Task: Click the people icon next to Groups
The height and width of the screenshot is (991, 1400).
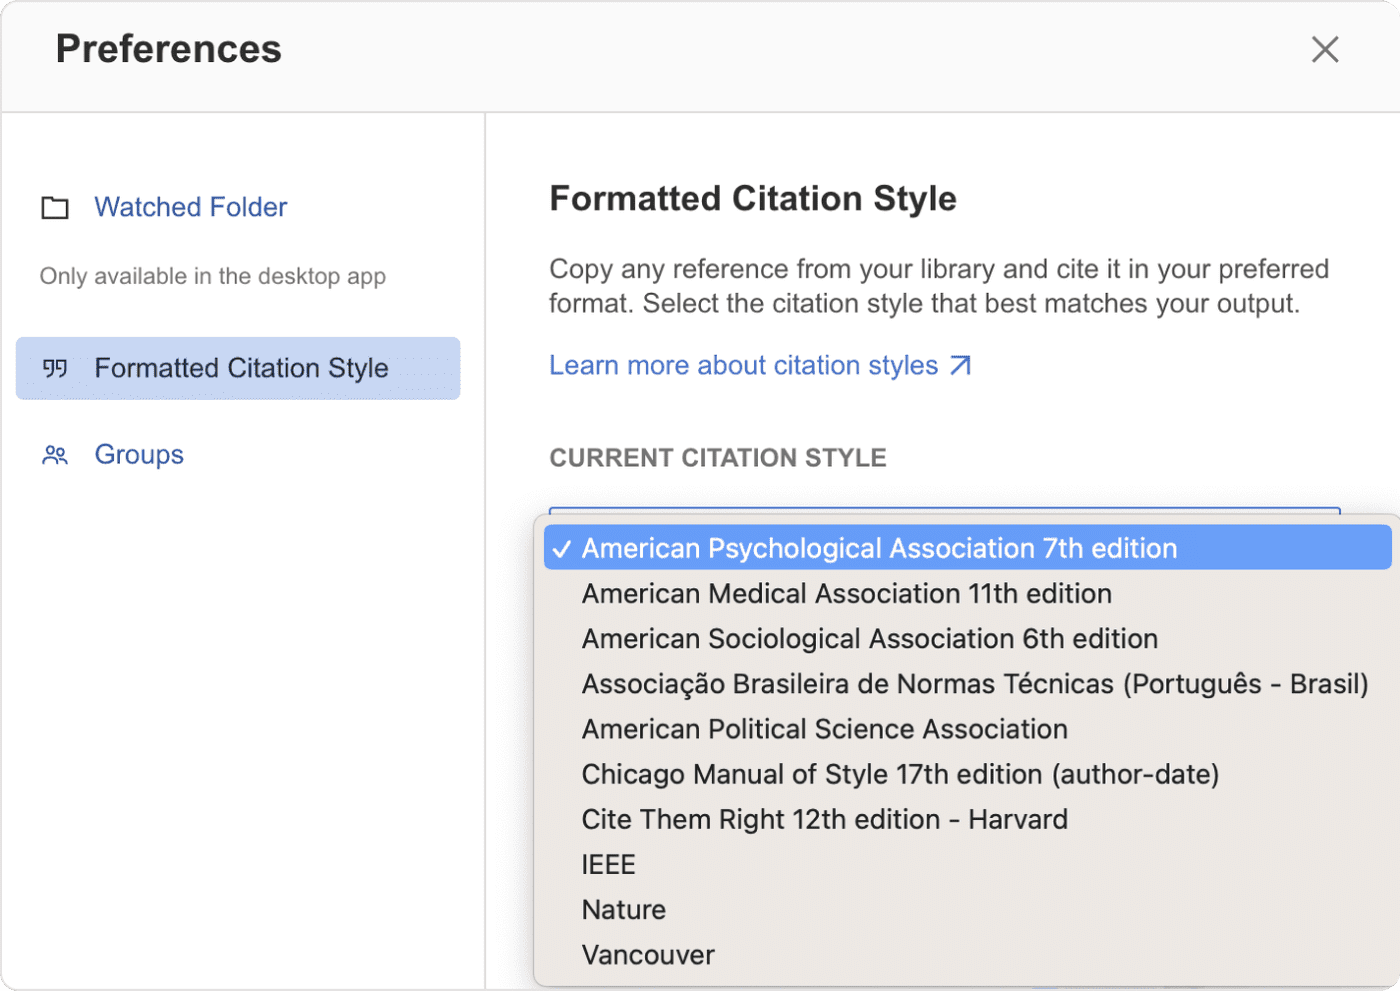Action: [54, 455]
